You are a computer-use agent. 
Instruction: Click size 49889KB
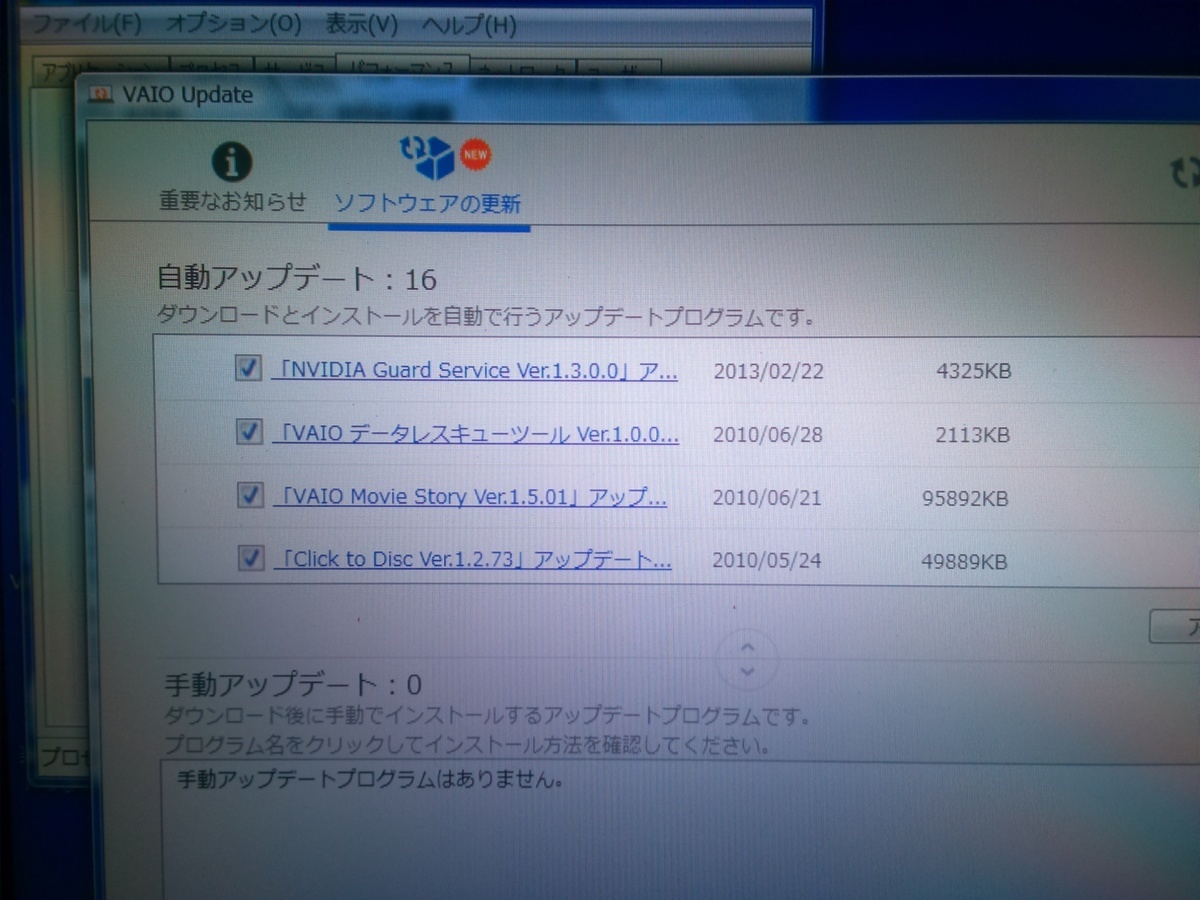(x=964, y=561)
